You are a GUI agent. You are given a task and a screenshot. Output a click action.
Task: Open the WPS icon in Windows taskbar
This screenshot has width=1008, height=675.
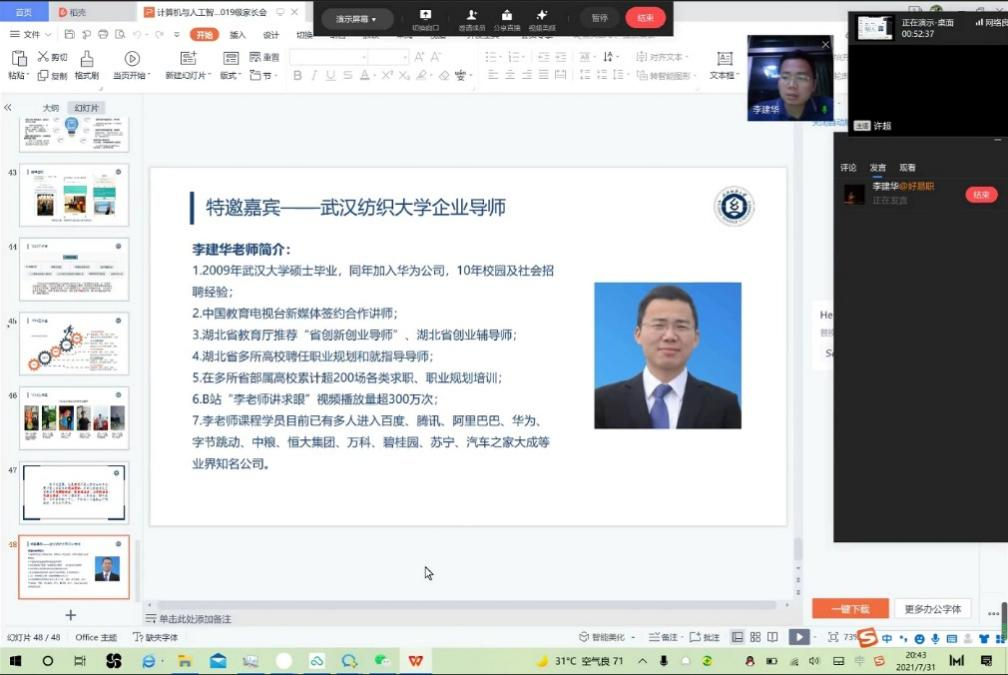[414, 661]
